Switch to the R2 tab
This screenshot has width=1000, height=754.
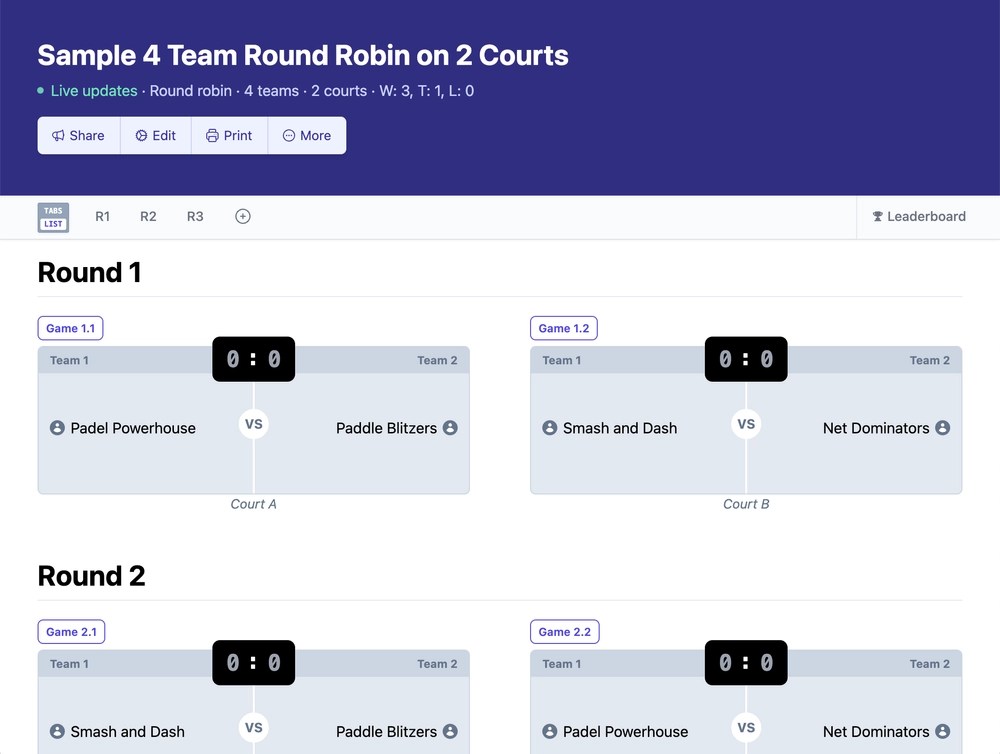tap(148, 216)
